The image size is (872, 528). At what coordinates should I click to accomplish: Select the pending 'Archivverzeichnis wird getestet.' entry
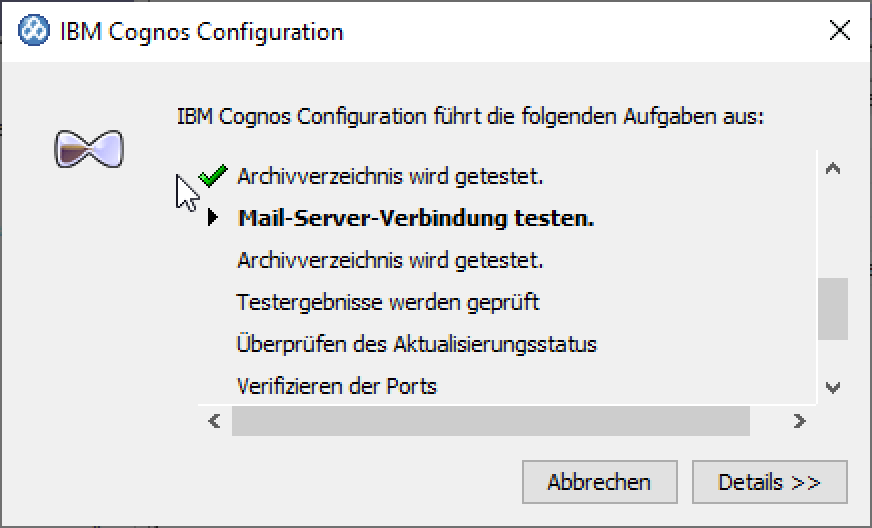click(390, 261)
